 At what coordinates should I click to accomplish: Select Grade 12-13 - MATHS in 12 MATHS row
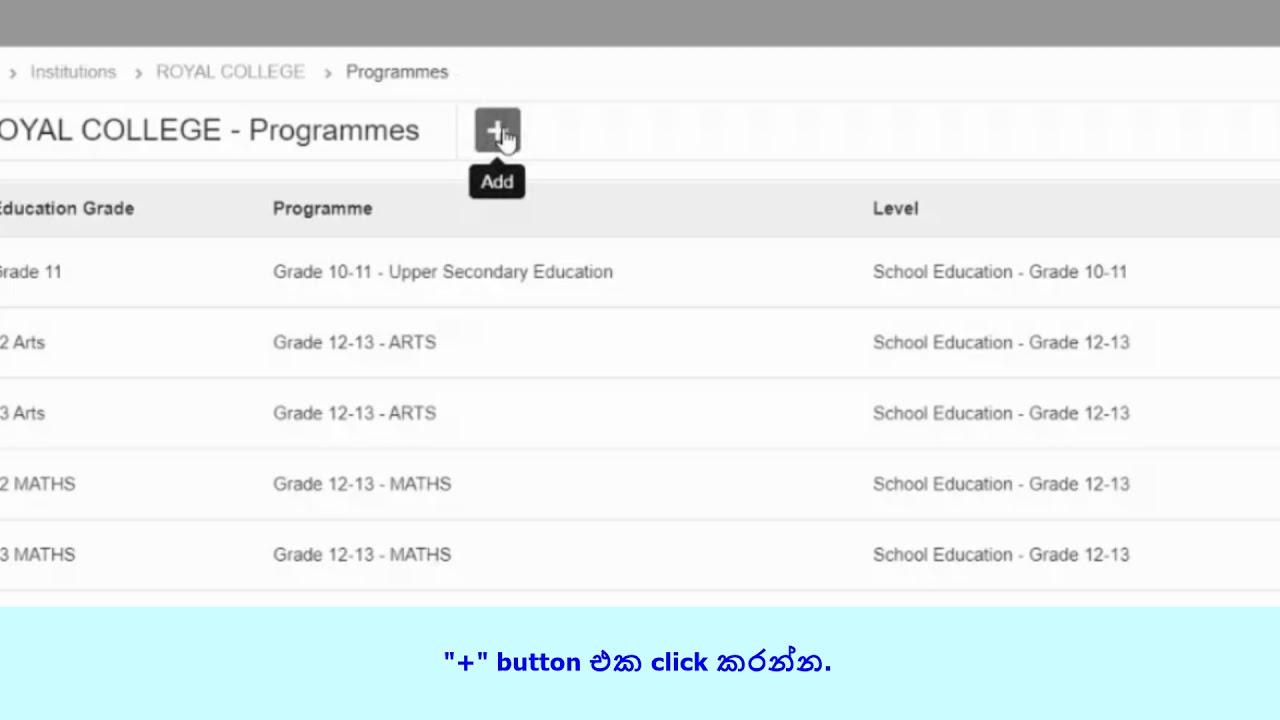[x=362, y=484]
